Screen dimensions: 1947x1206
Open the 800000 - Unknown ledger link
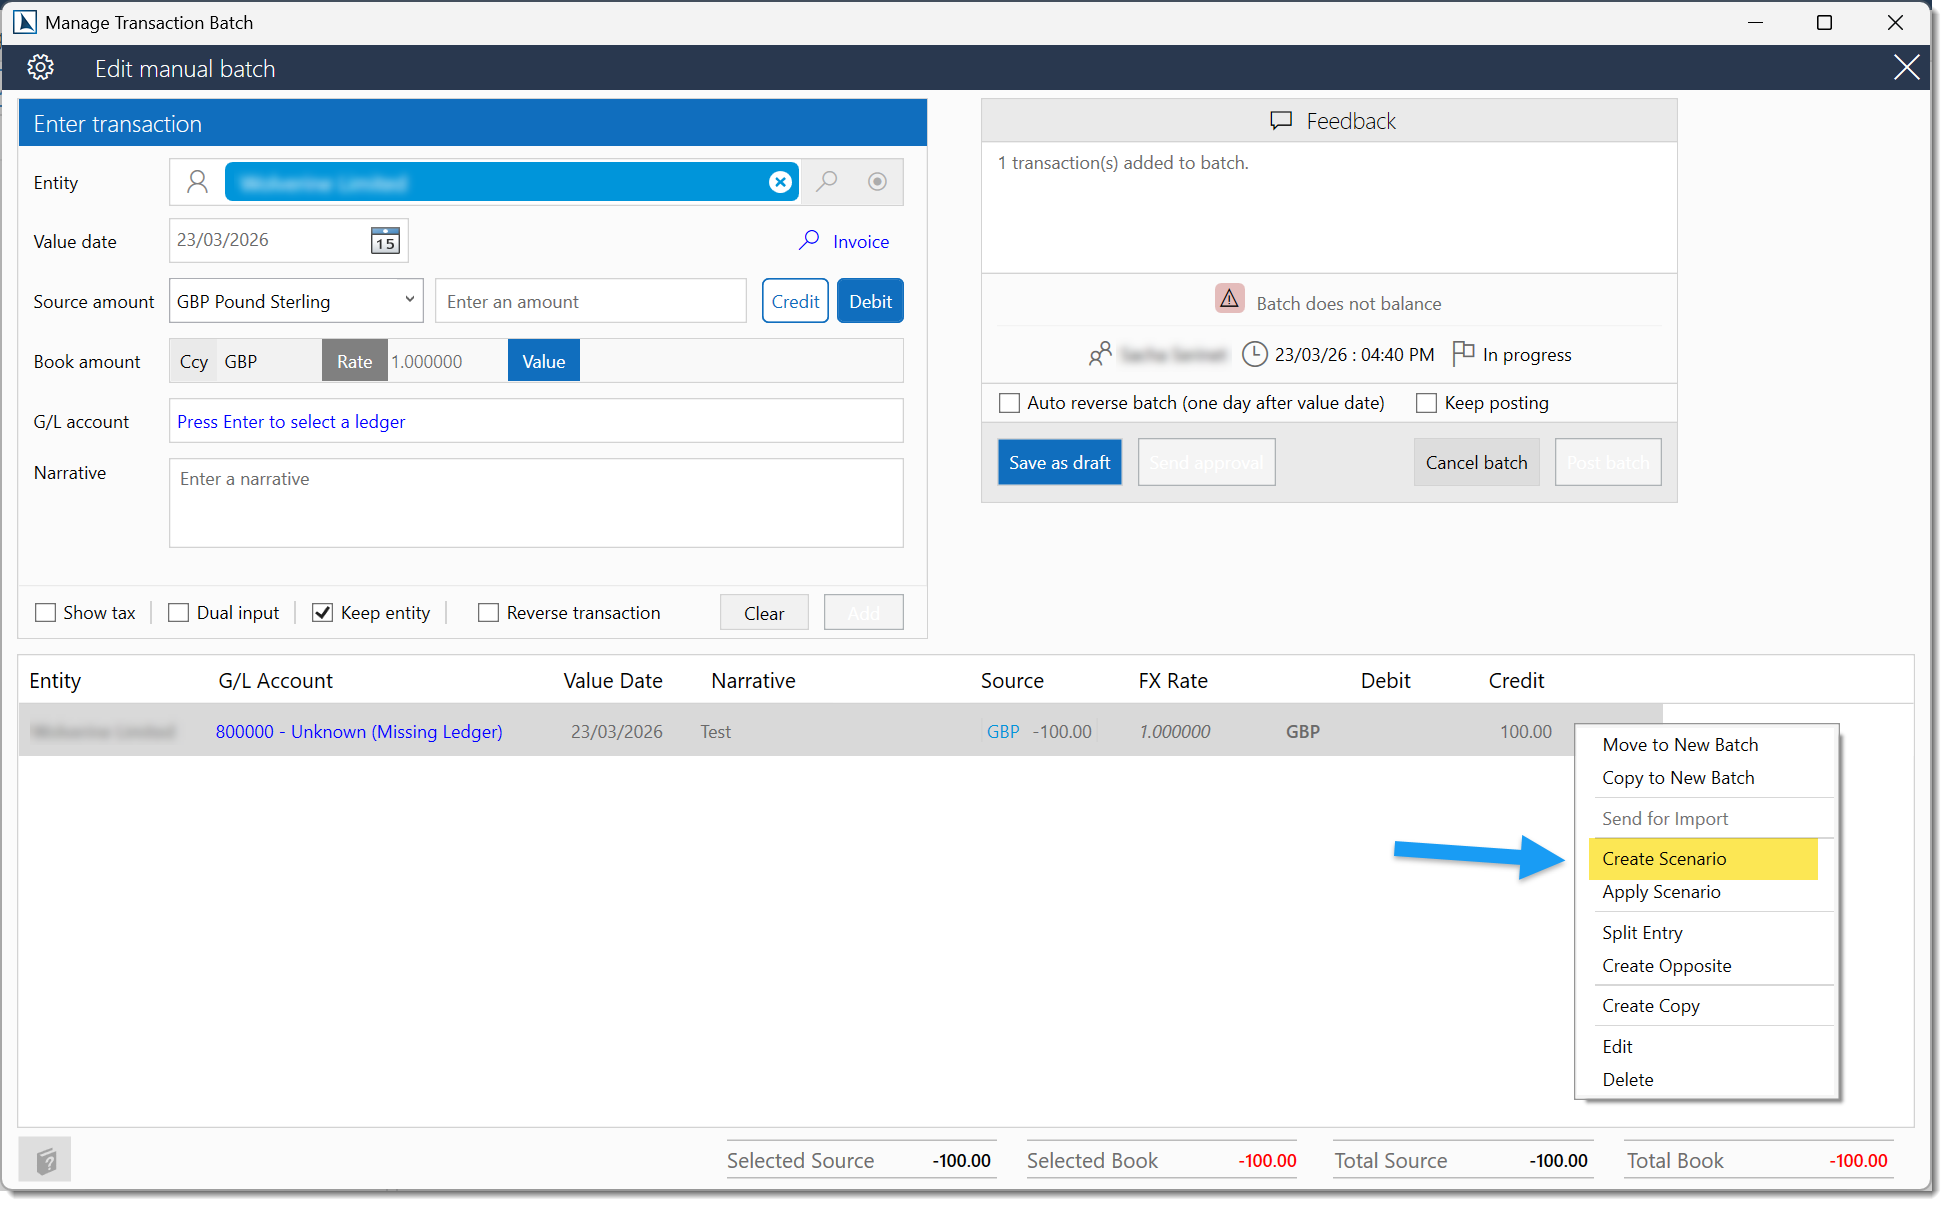[359, 732]
